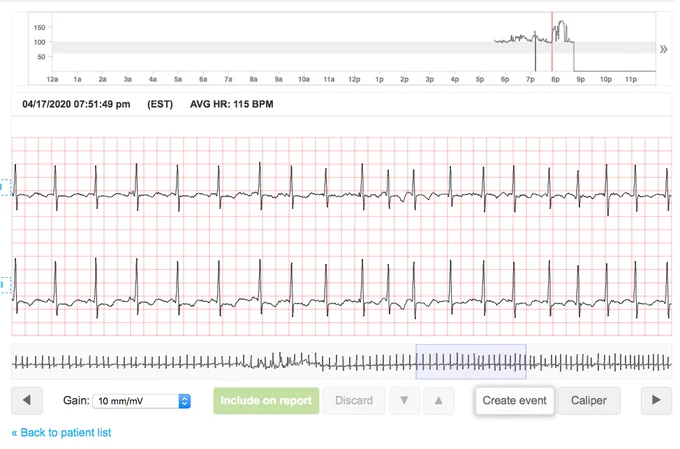Click Create event button

[x=514, y=400]
